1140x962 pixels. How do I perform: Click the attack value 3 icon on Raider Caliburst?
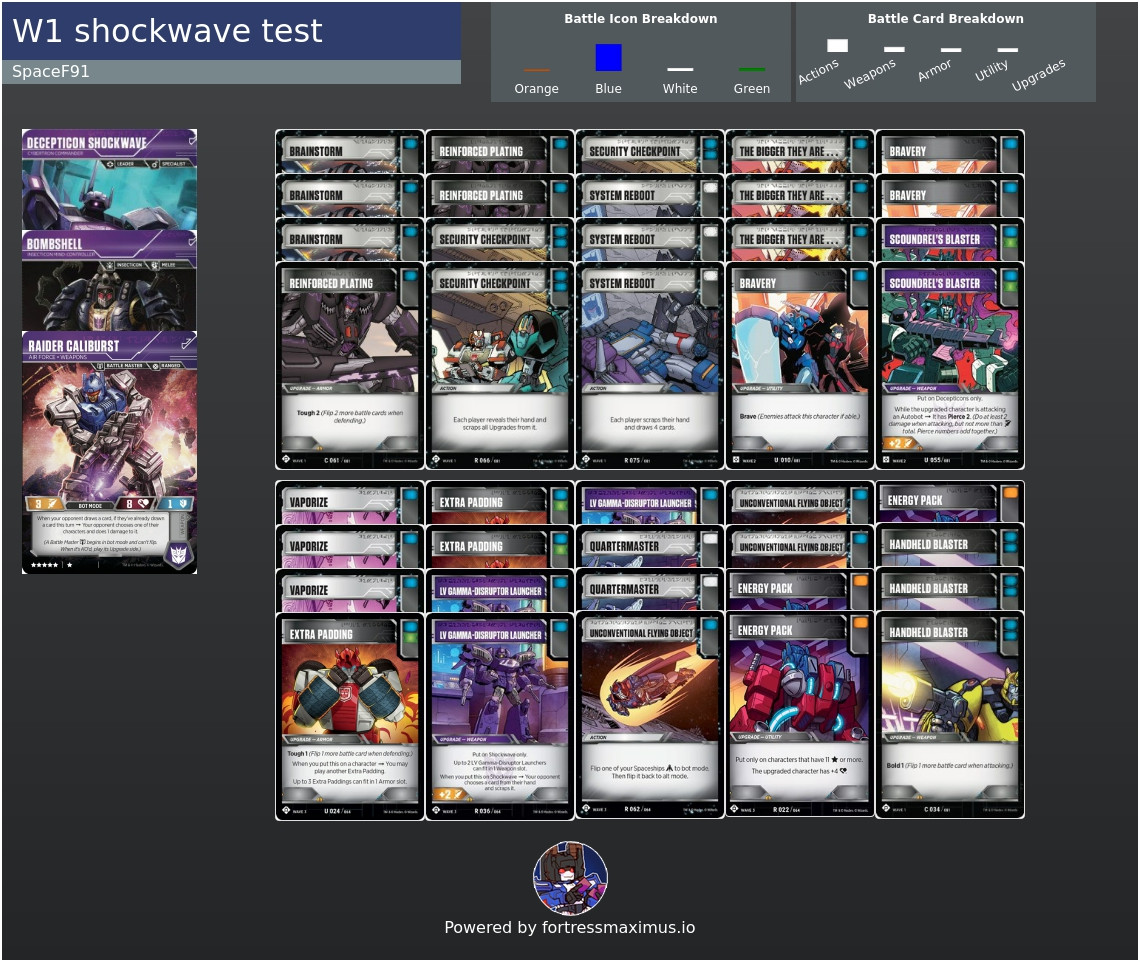tap(43, 503)
